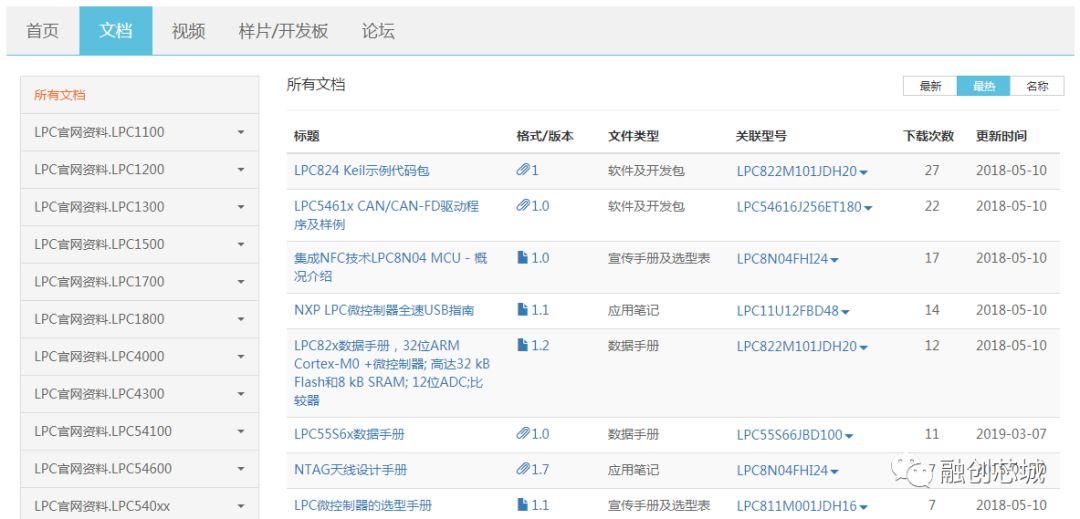1080x519 pixels.
Task: Open 集成NFC技术LPC8N04 MCU 概况介绍 link
Action: pos(391,267)
